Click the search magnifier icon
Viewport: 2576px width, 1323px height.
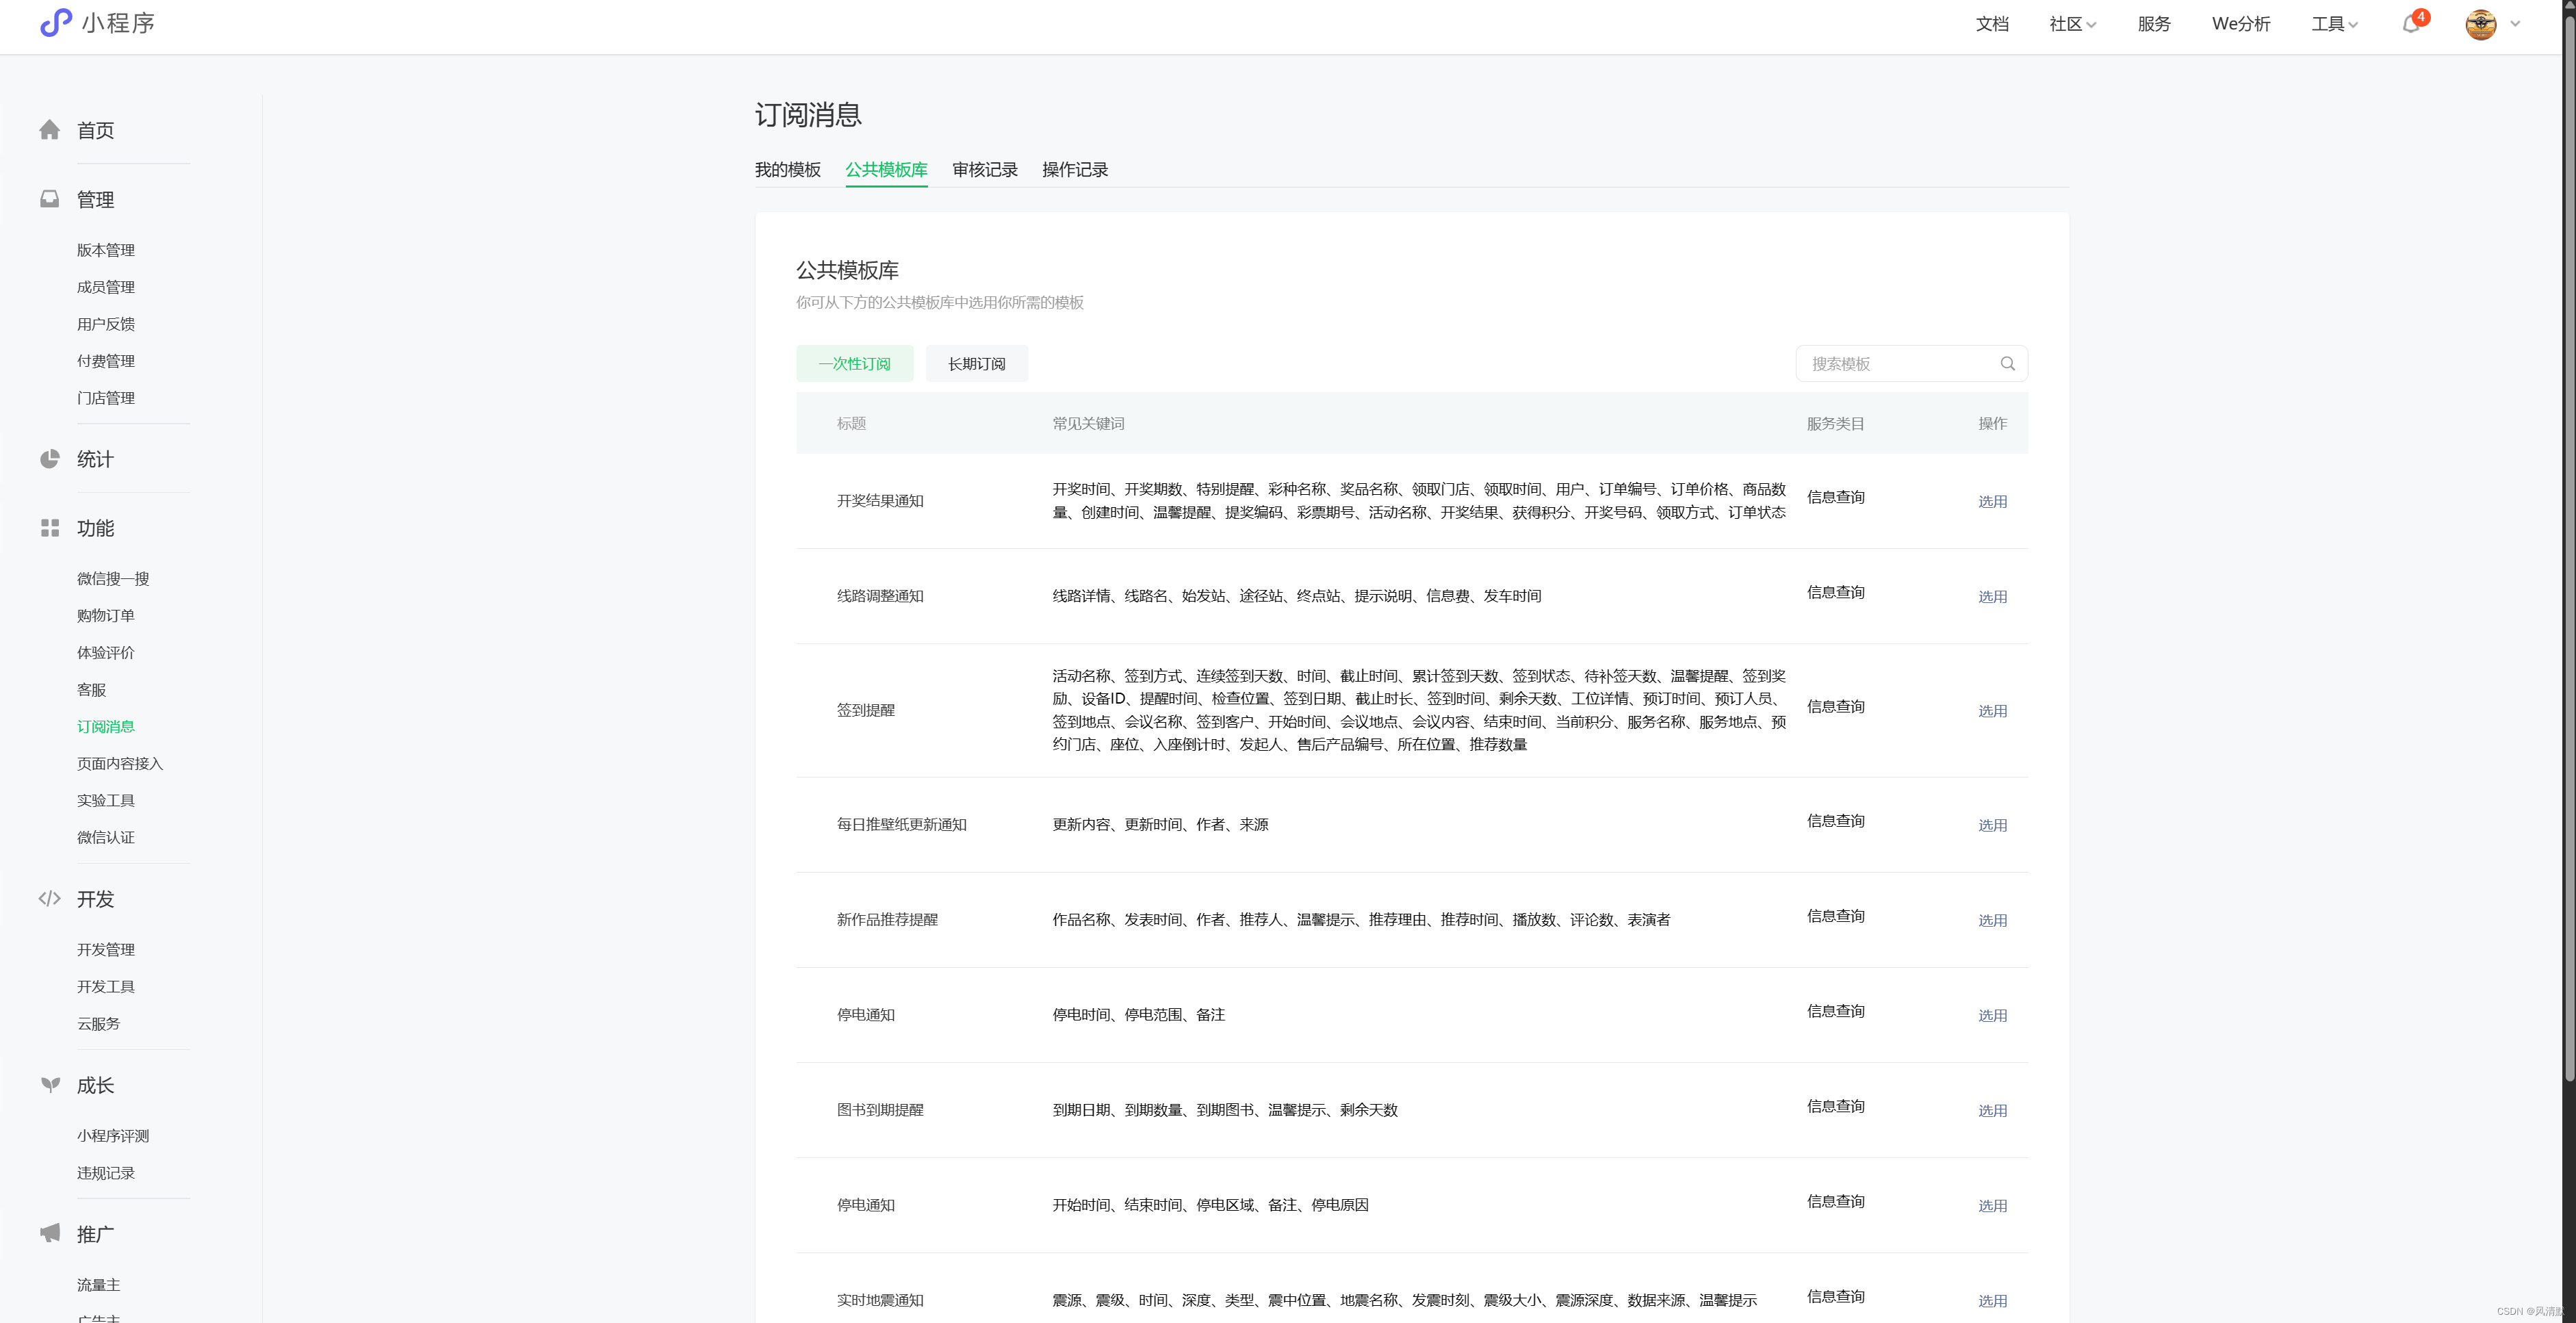[2007, 364]
